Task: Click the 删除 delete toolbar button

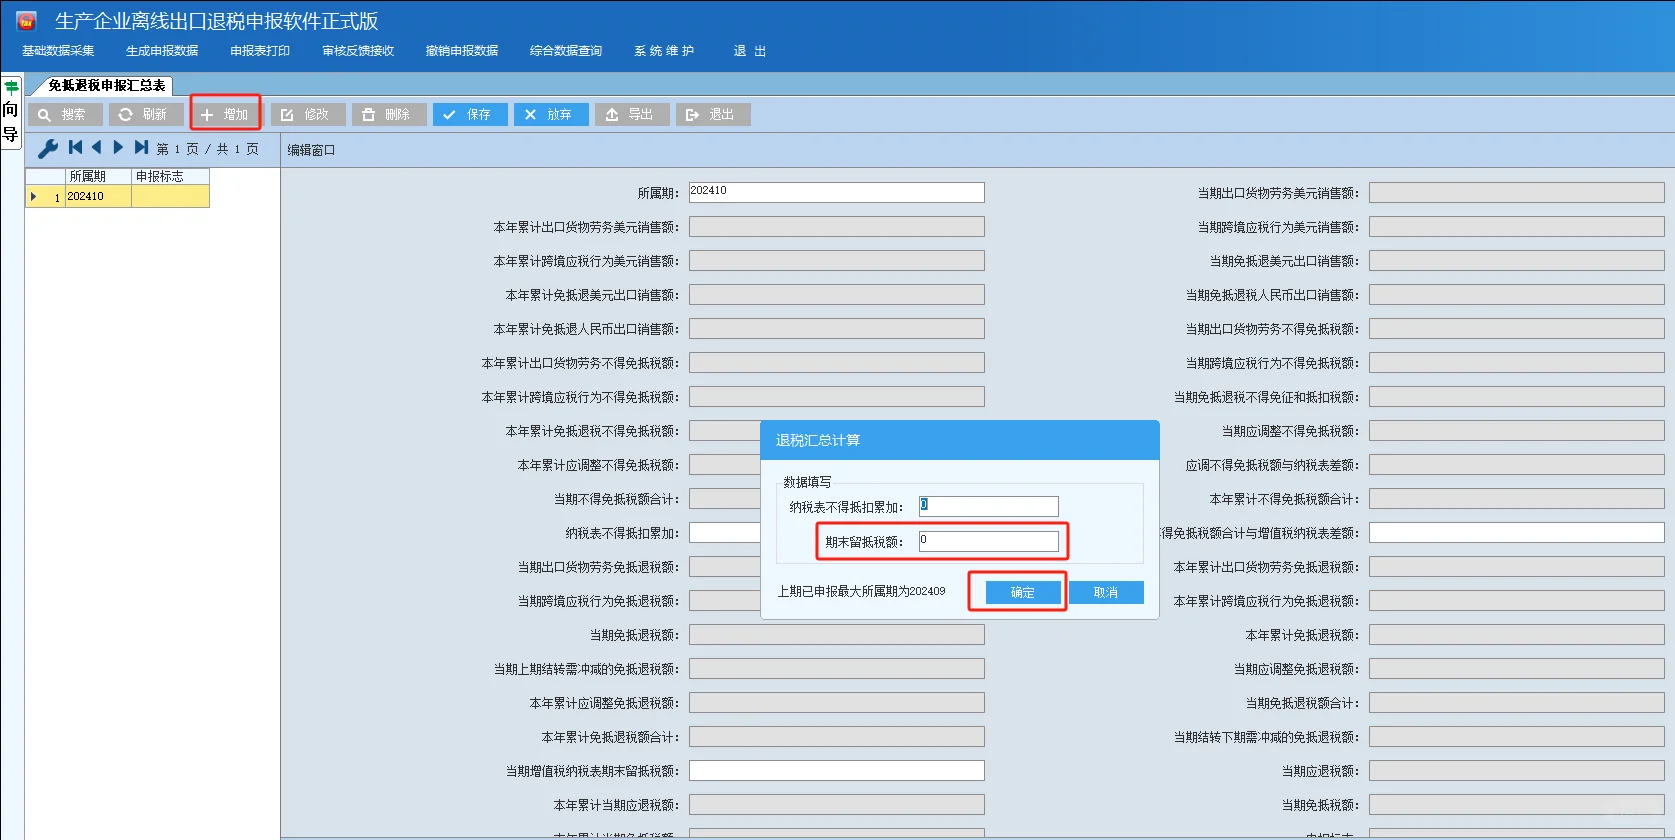Action: point(389,115)
